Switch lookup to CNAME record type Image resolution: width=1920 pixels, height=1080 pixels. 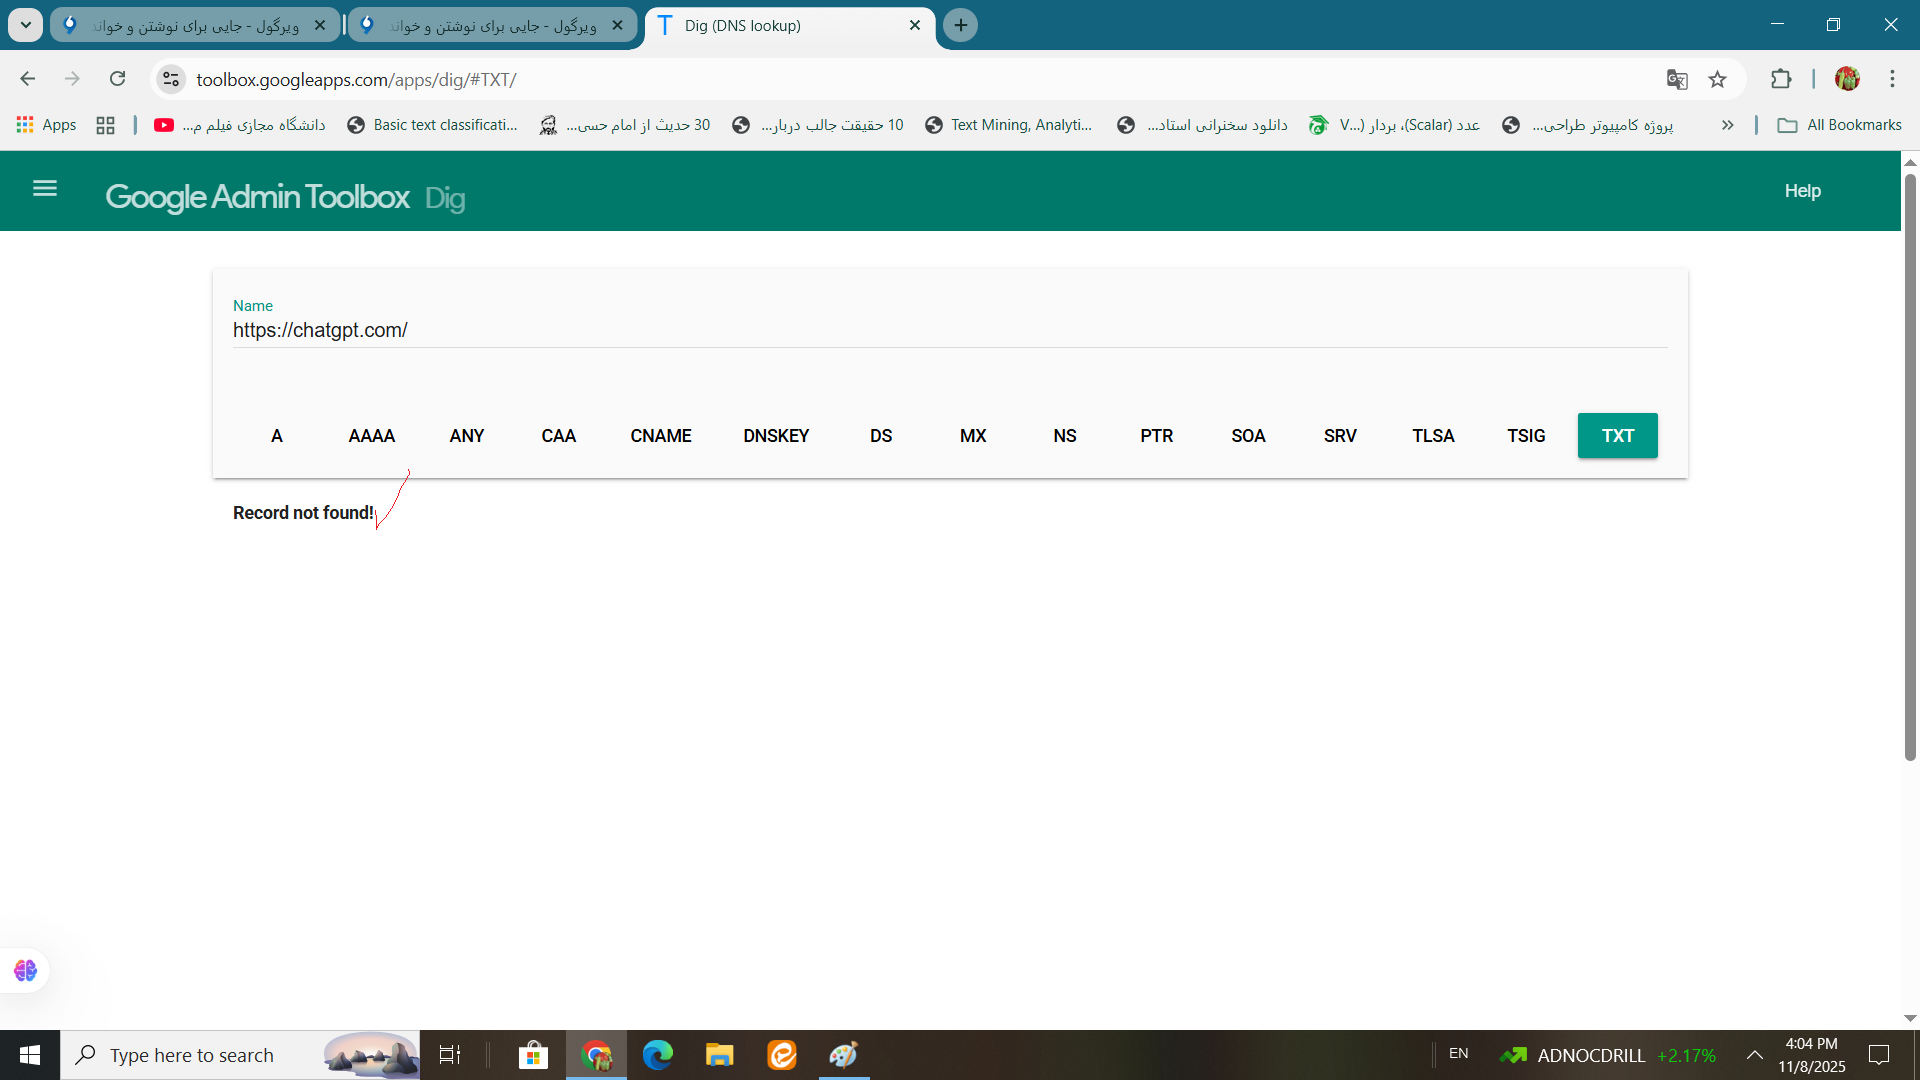pos(660,436)
